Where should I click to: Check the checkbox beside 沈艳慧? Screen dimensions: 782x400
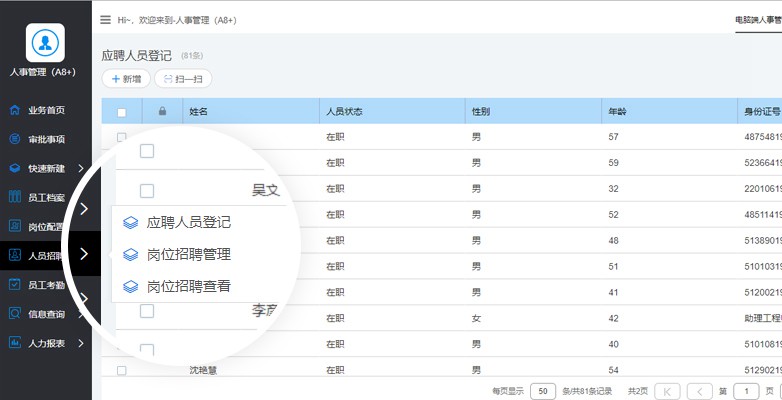tap(122, 370)
